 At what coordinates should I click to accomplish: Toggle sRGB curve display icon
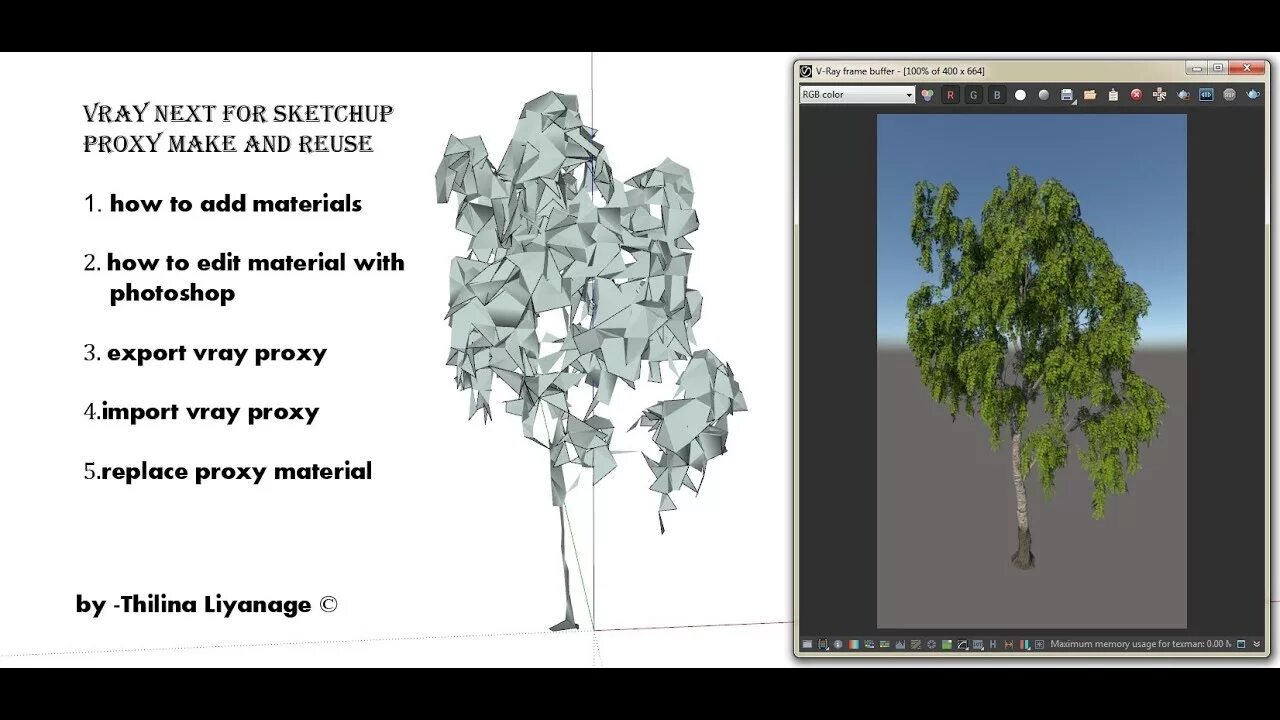[x=963, y=644]
